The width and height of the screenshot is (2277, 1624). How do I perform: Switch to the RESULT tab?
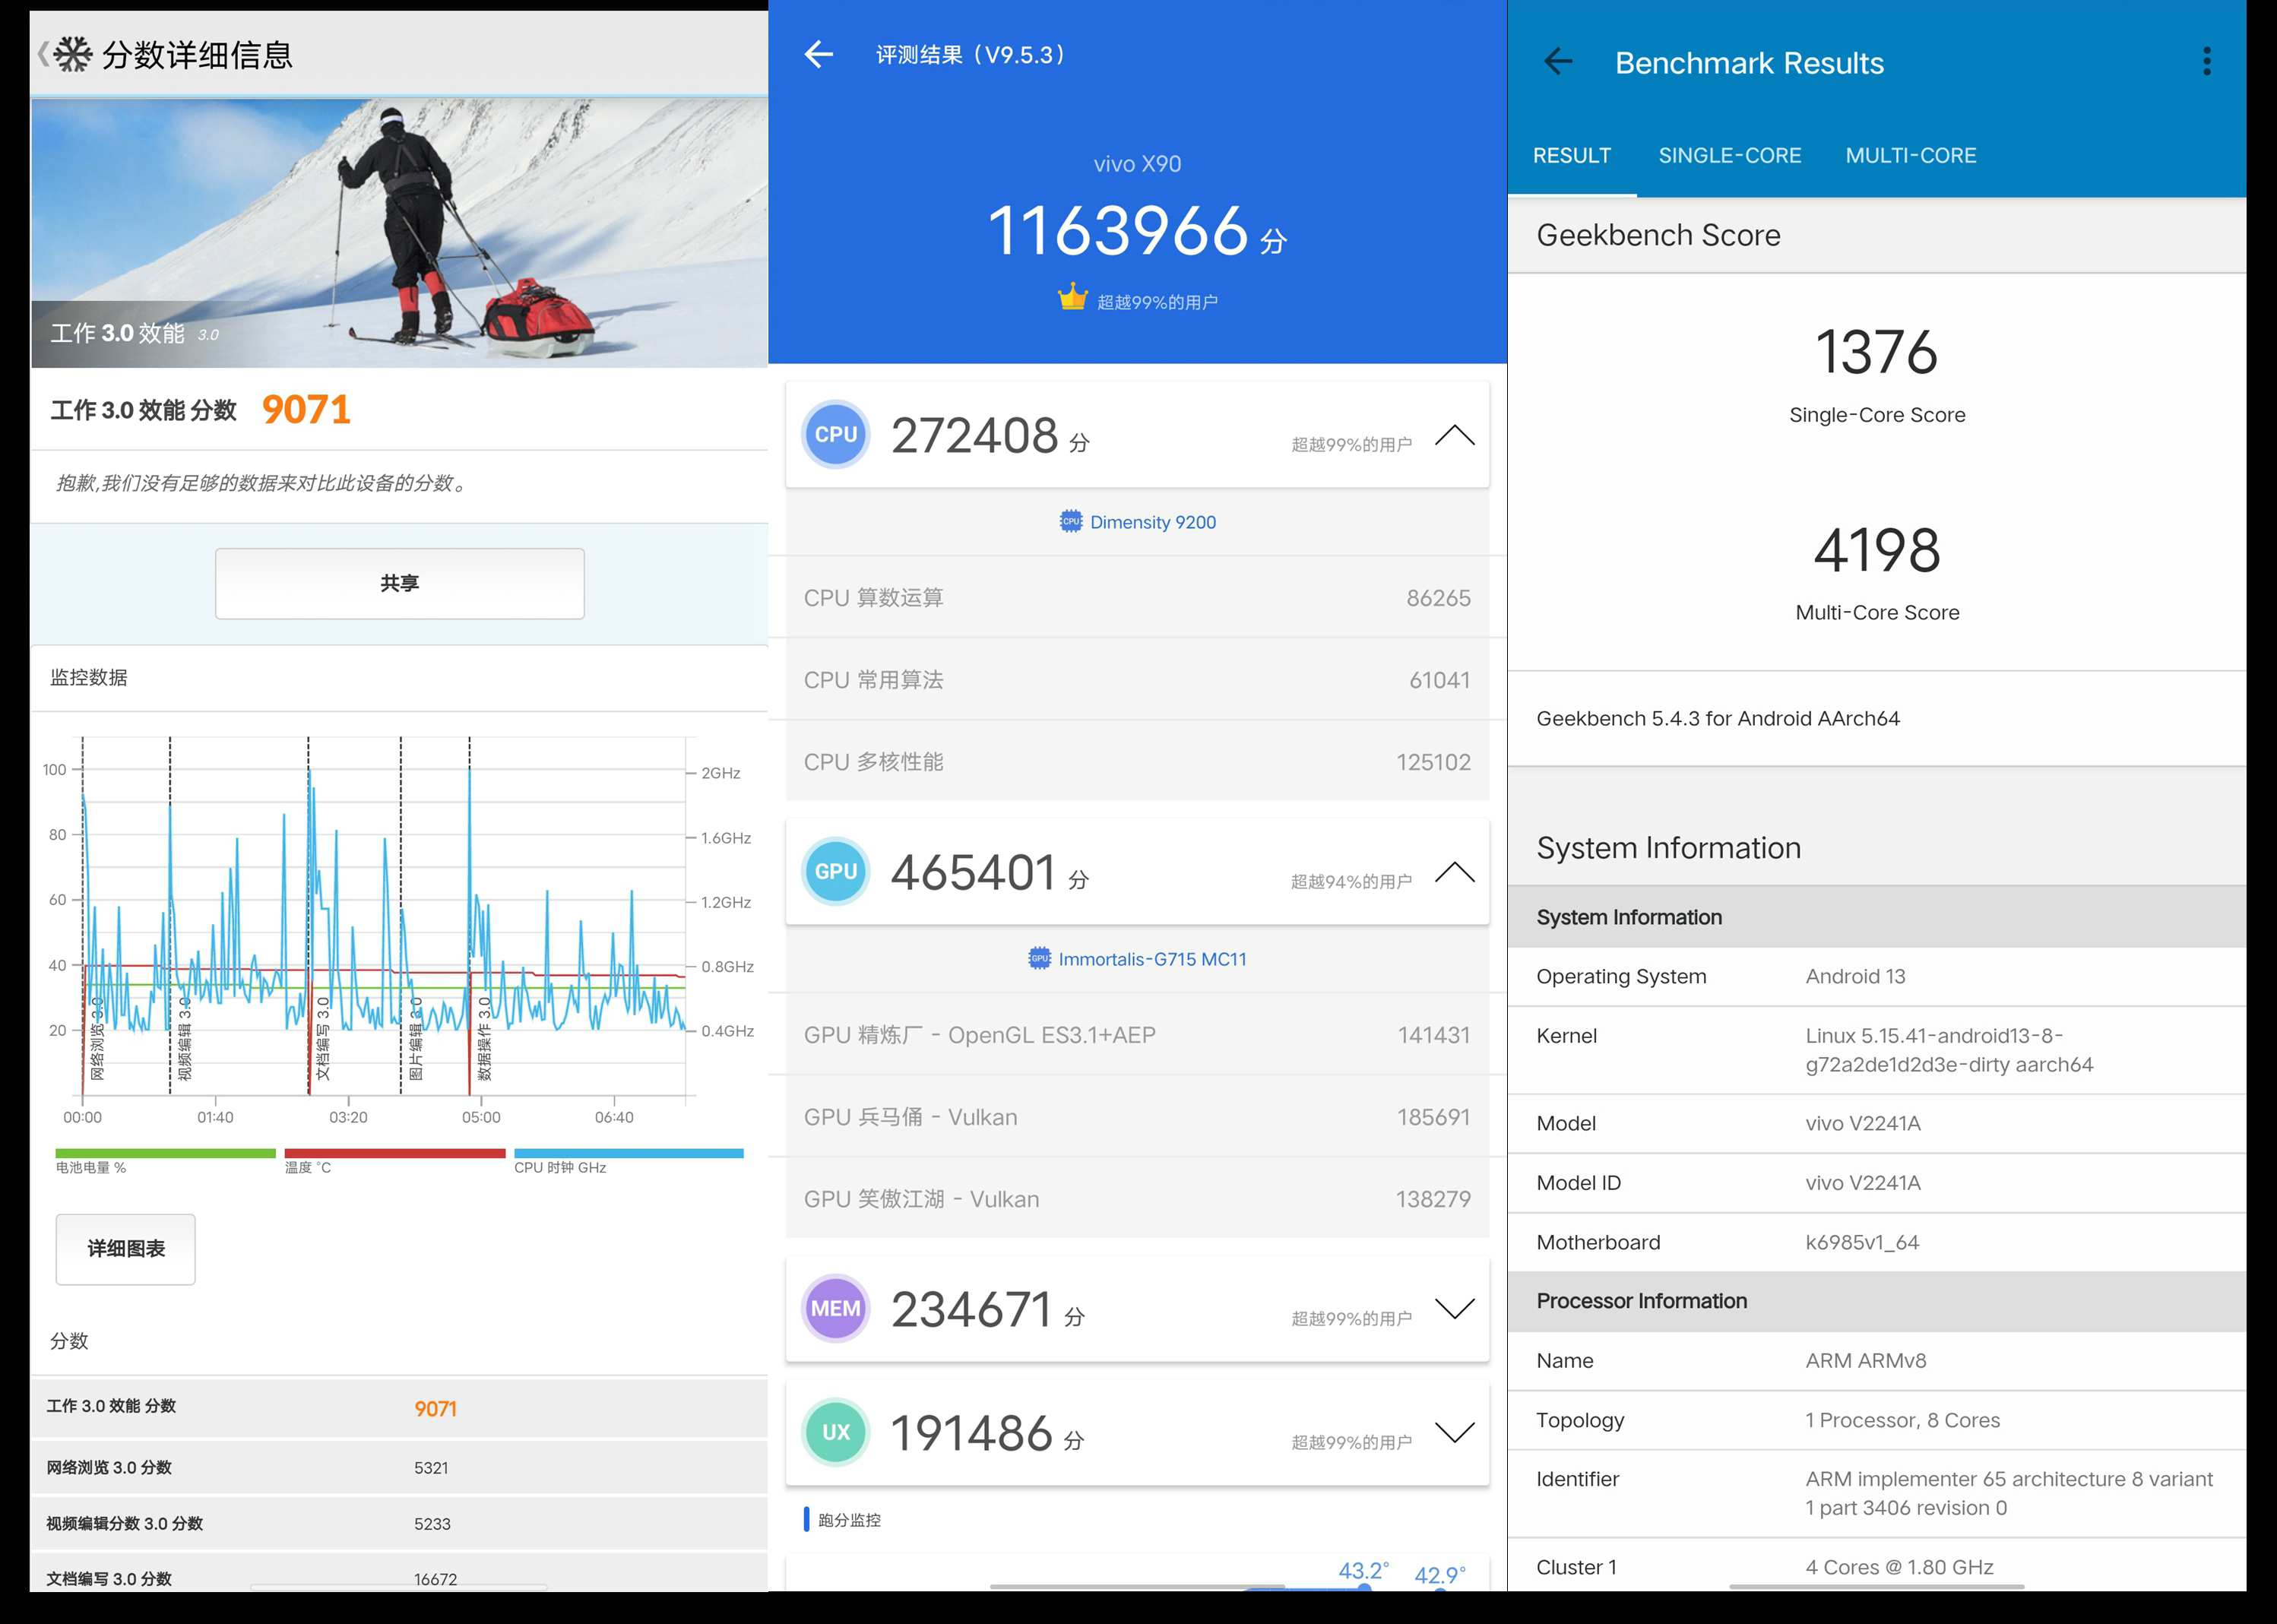pos(1572,156)
